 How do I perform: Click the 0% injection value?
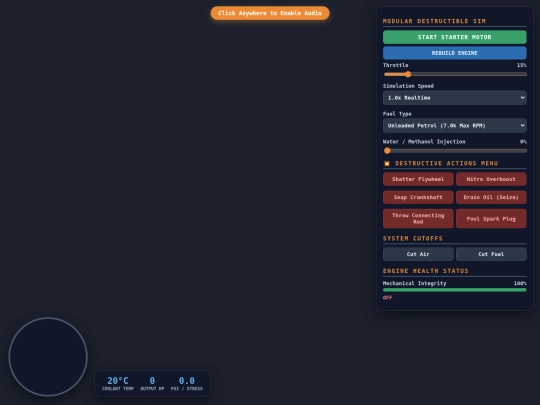click(523, 142)
